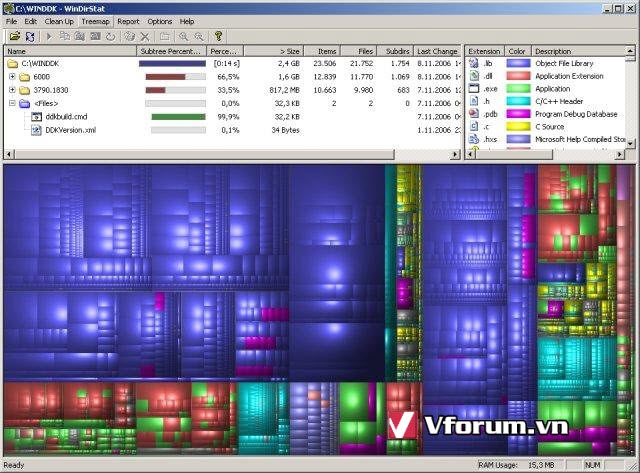This screenshot has width=640, height=473.
Task: Click the folder icon beside 6000
Action: pos(24,77)
